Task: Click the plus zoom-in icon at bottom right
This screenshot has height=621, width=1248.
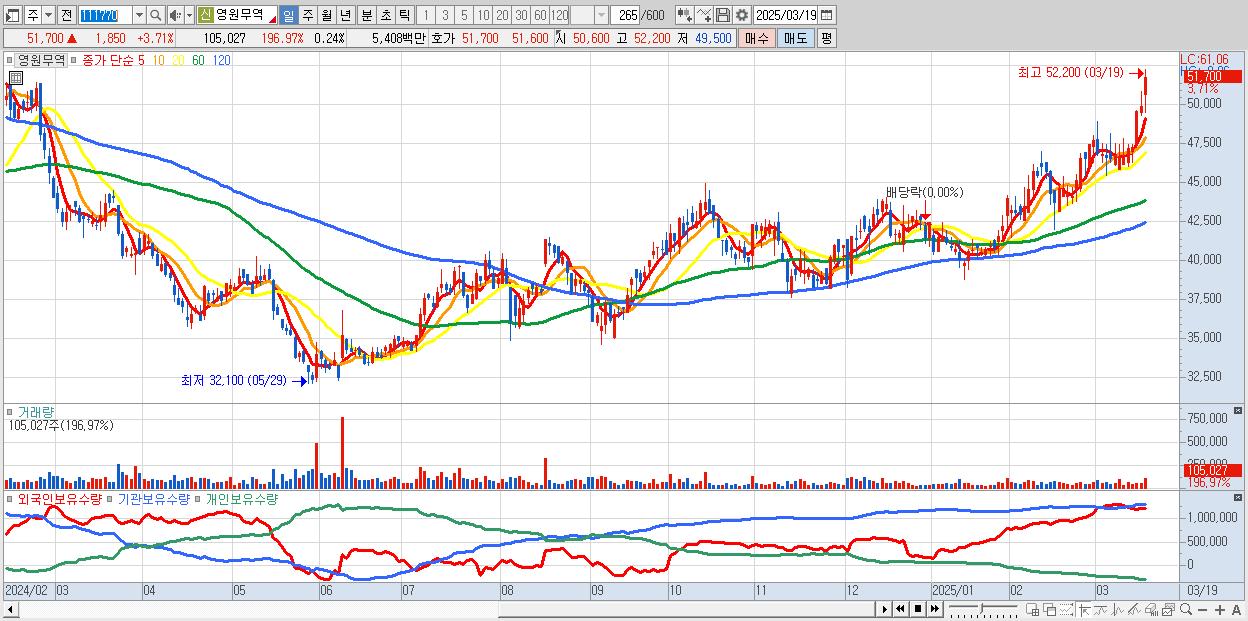Action: coord(1220,610)
